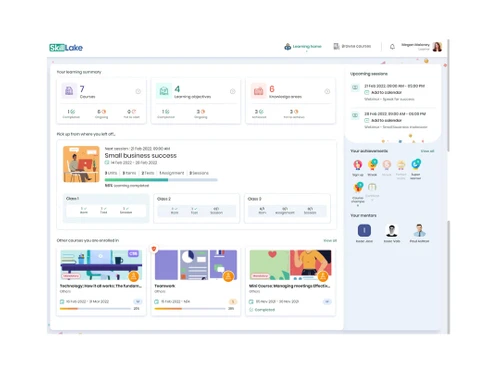Click the purple Courses summary icon
This screenshot has width=500, height=375.
[69, 91]
